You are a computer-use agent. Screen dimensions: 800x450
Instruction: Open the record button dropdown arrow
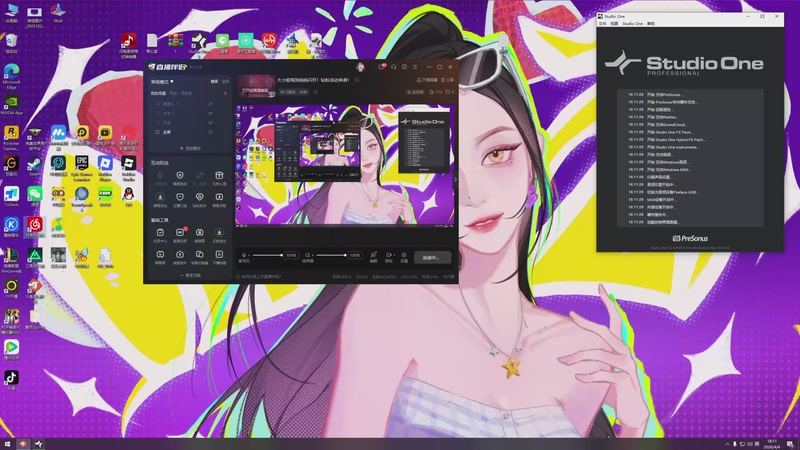coord(393,254)
